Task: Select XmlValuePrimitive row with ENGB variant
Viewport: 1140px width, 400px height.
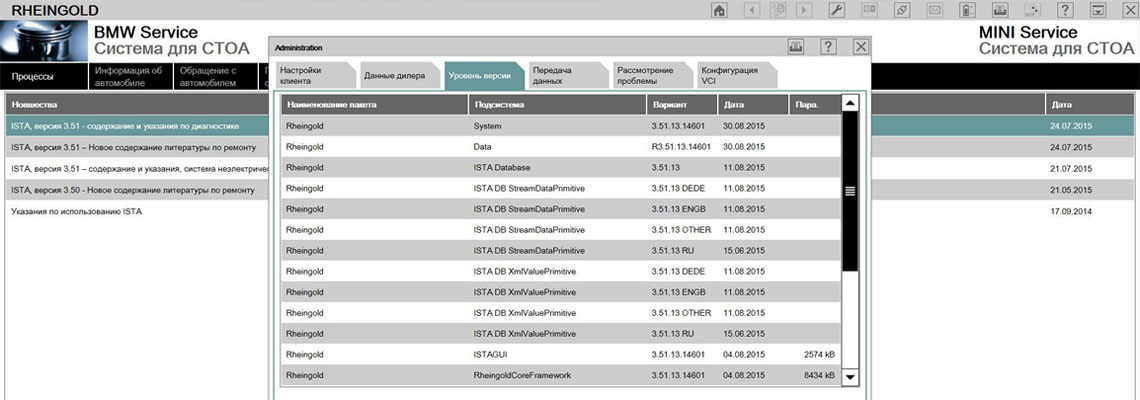Action: (561, 292)
